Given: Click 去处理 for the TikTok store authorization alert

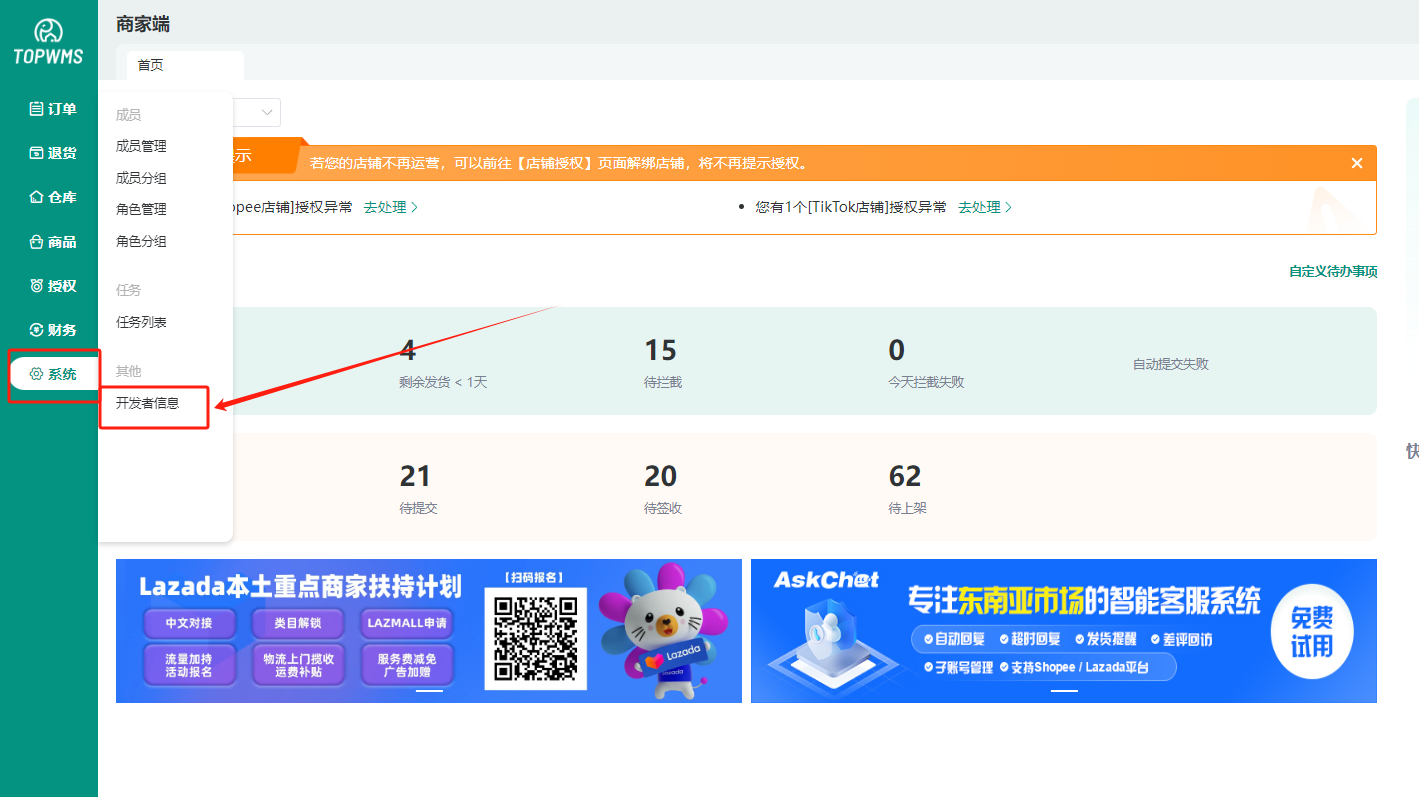Looking at the screenshot, I should click(x=985, y=207).
